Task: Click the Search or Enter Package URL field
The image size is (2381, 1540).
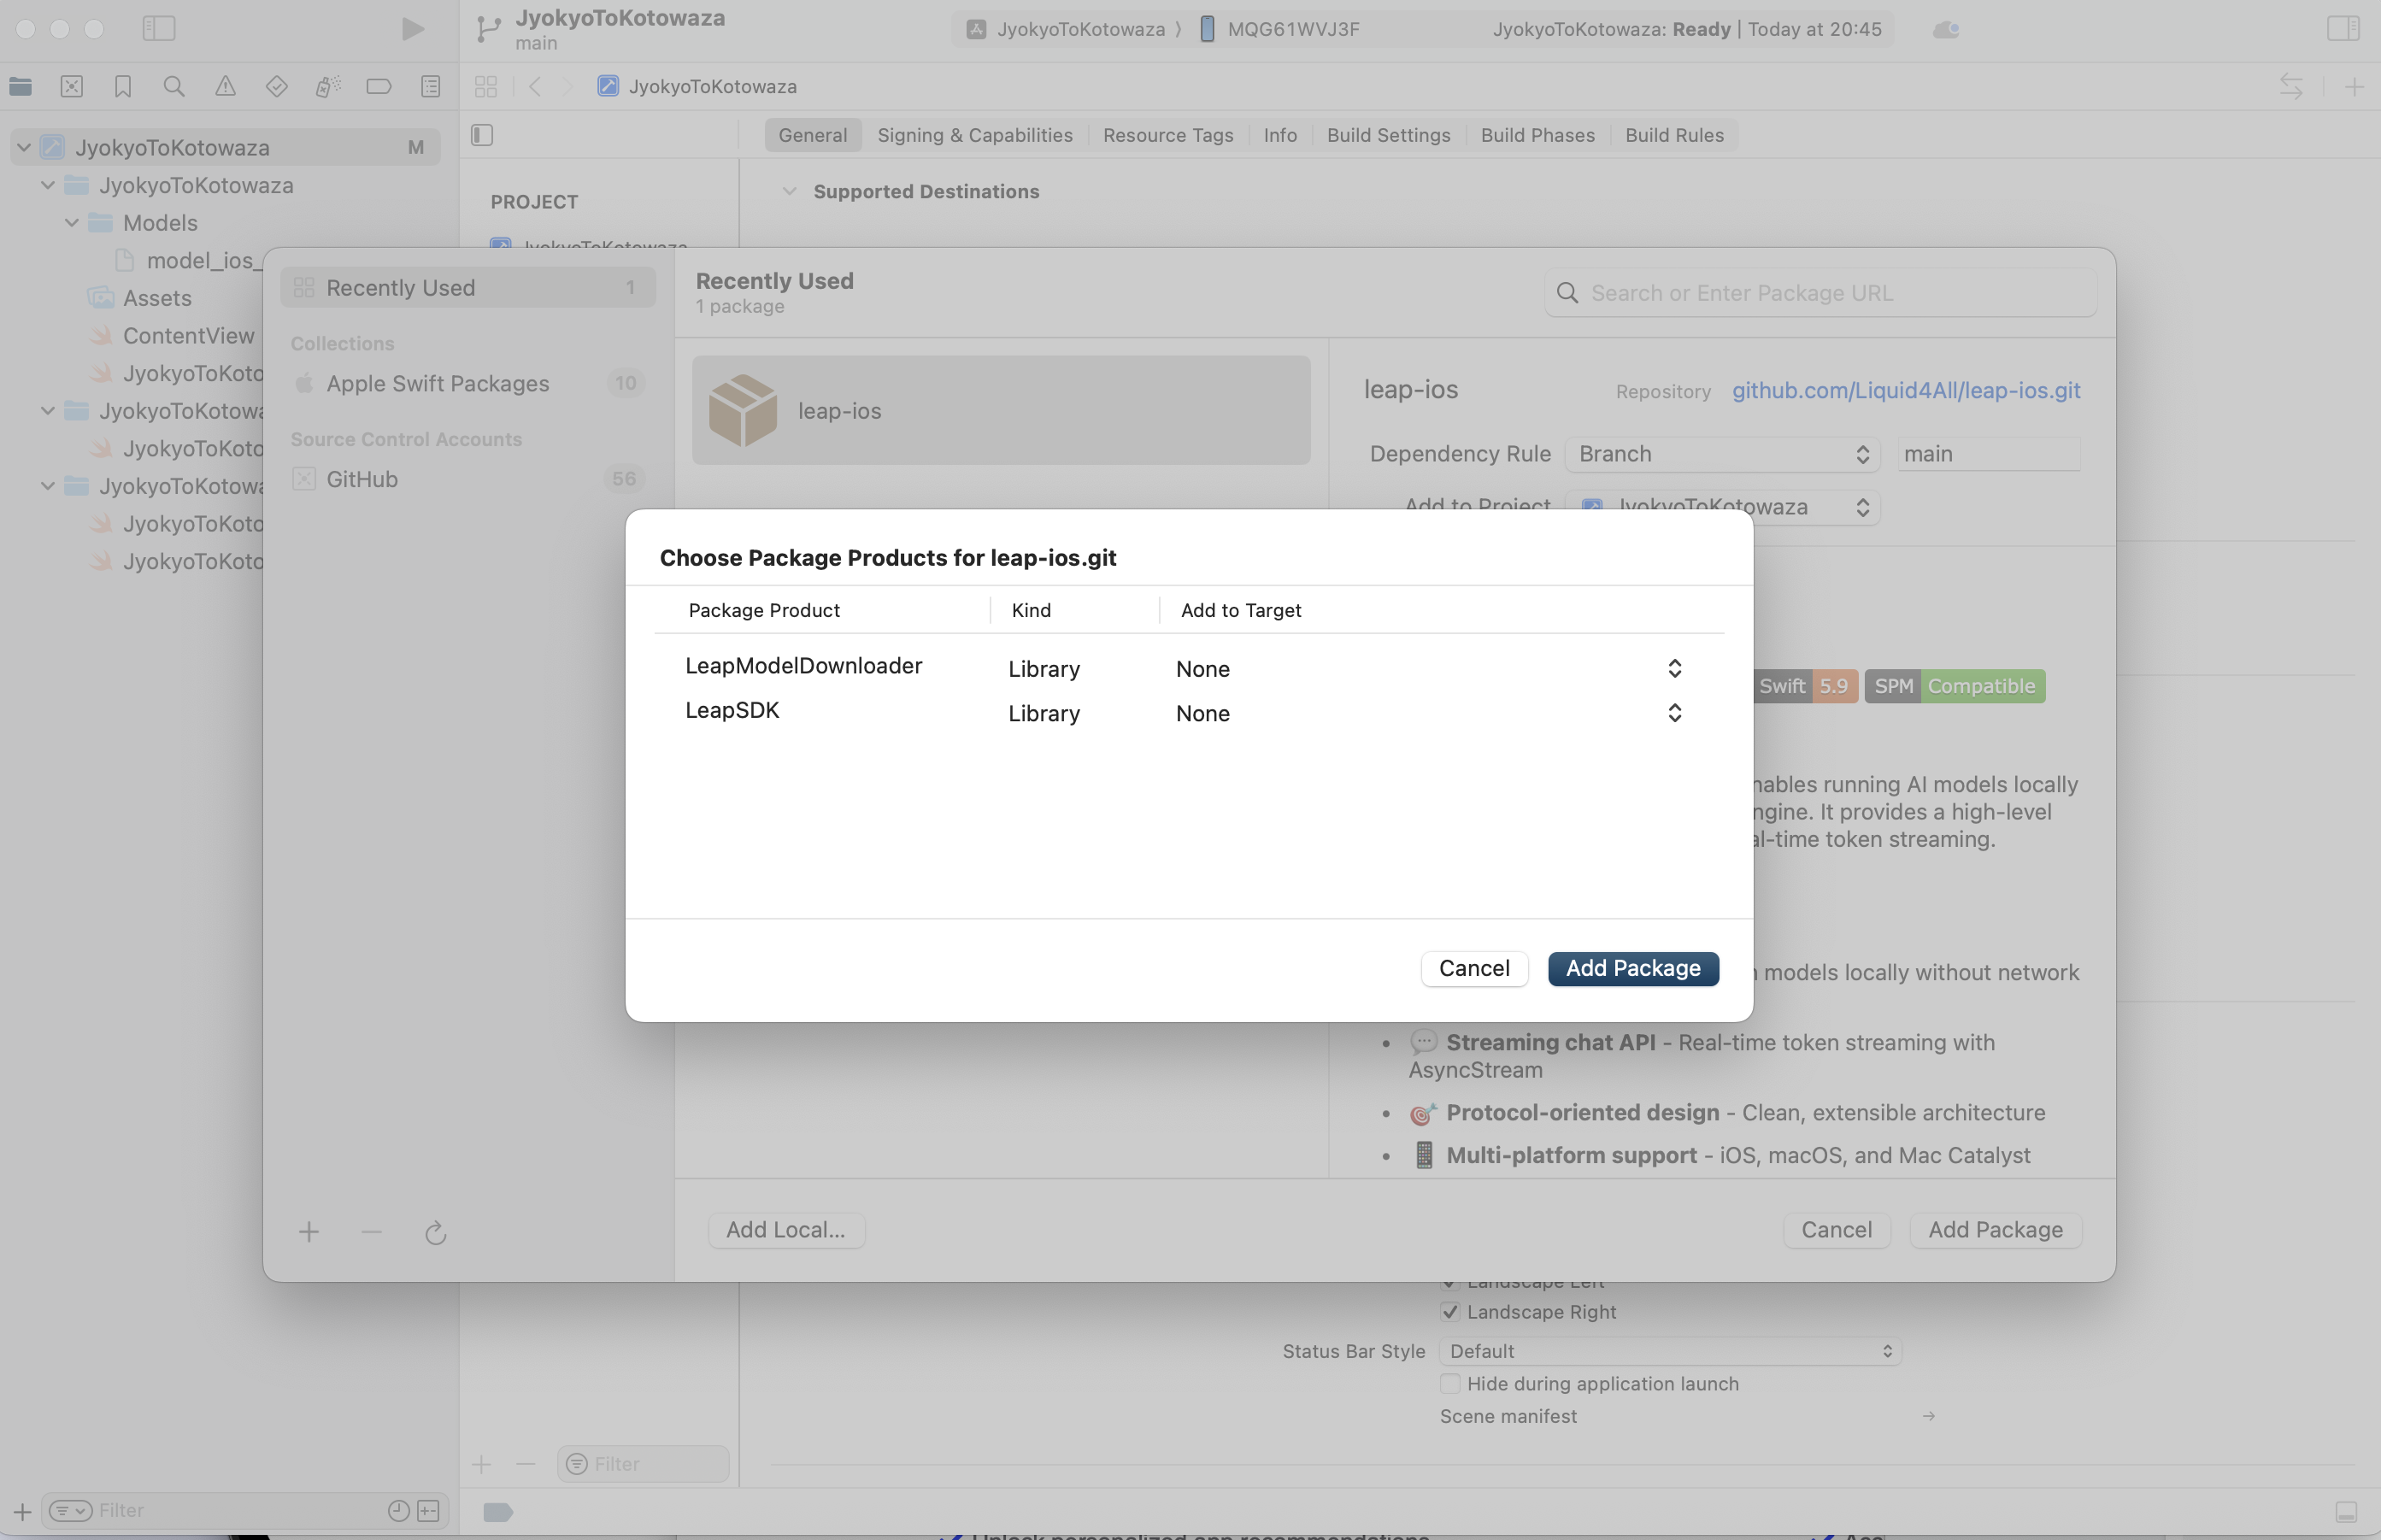Action: [x=1835, y=293]
